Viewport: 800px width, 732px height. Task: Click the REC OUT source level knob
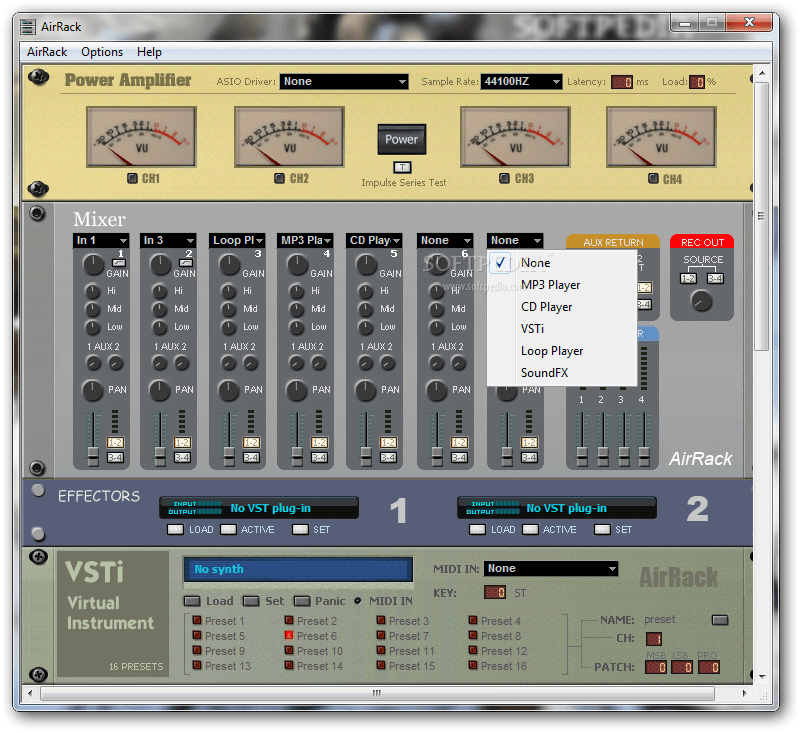coord(702,301)
